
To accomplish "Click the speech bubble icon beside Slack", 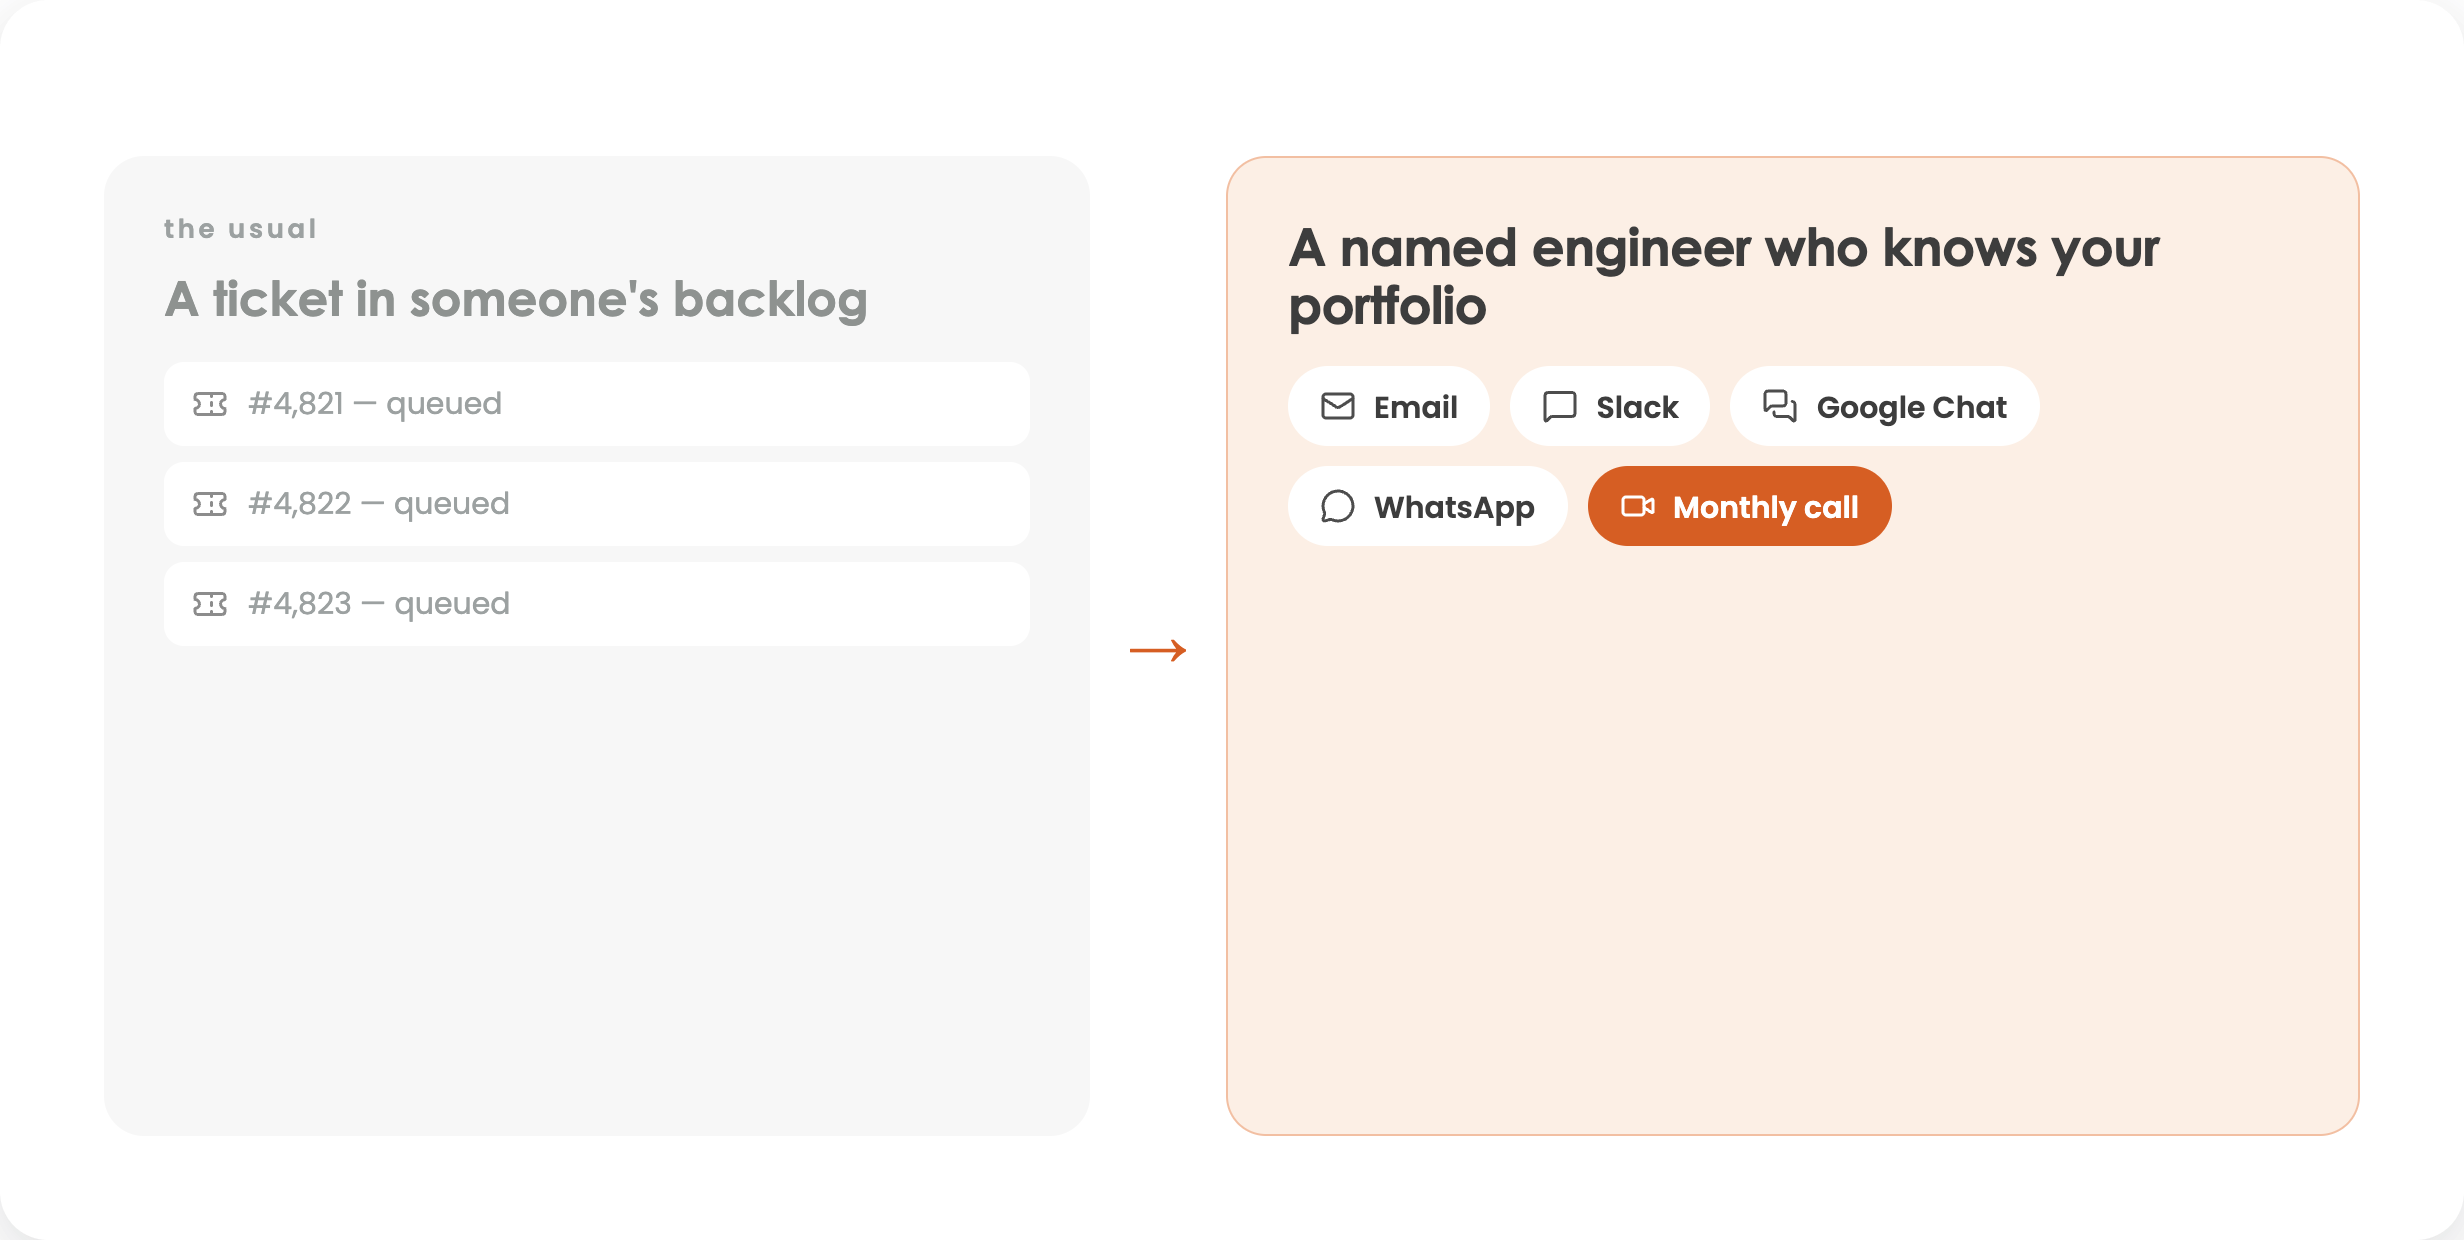I will 1559,406.
